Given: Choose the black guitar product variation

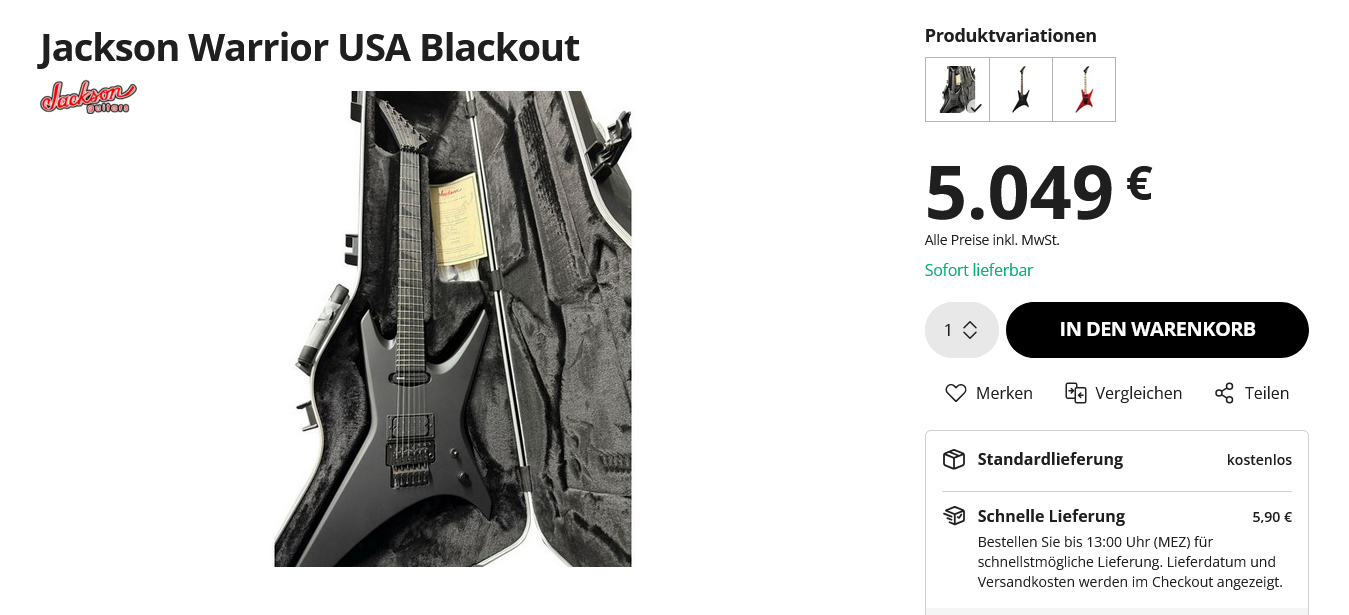Looking at the screenshot, I should [x=1021, y=89].
